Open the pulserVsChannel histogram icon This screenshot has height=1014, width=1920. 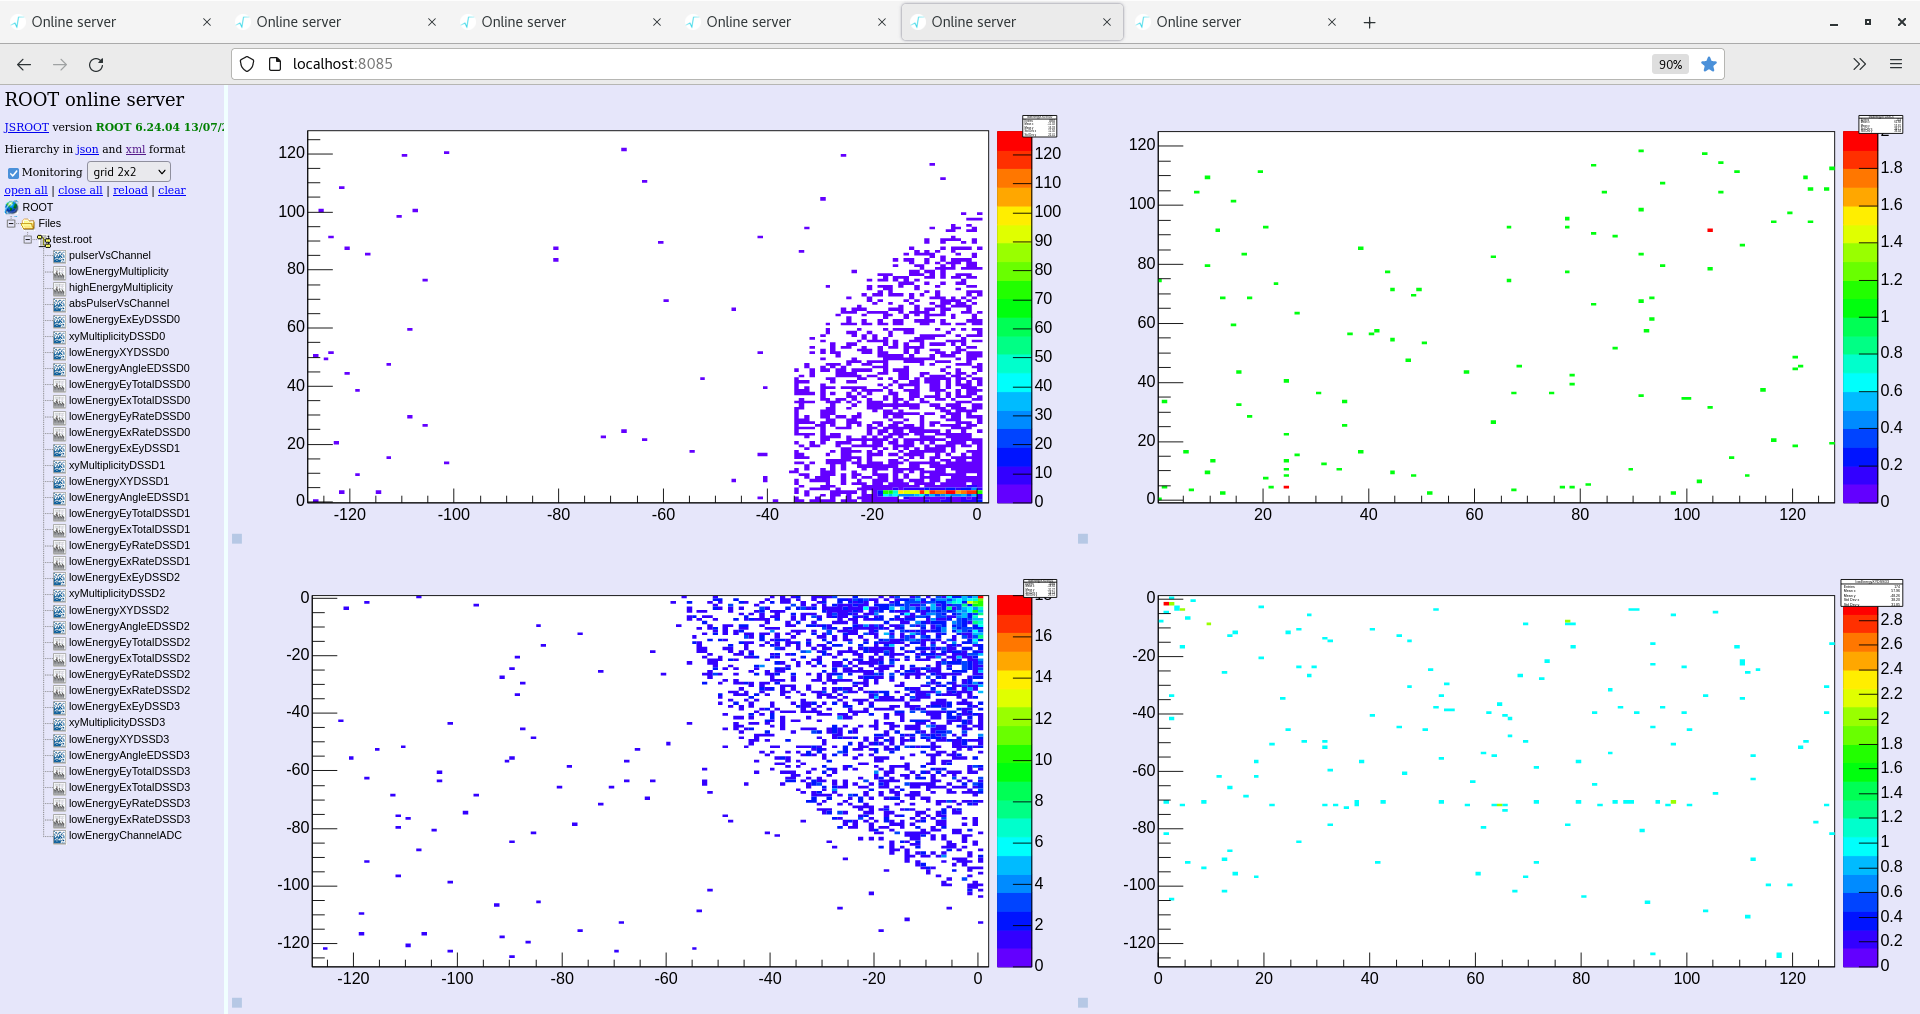[x=59, y=255]
